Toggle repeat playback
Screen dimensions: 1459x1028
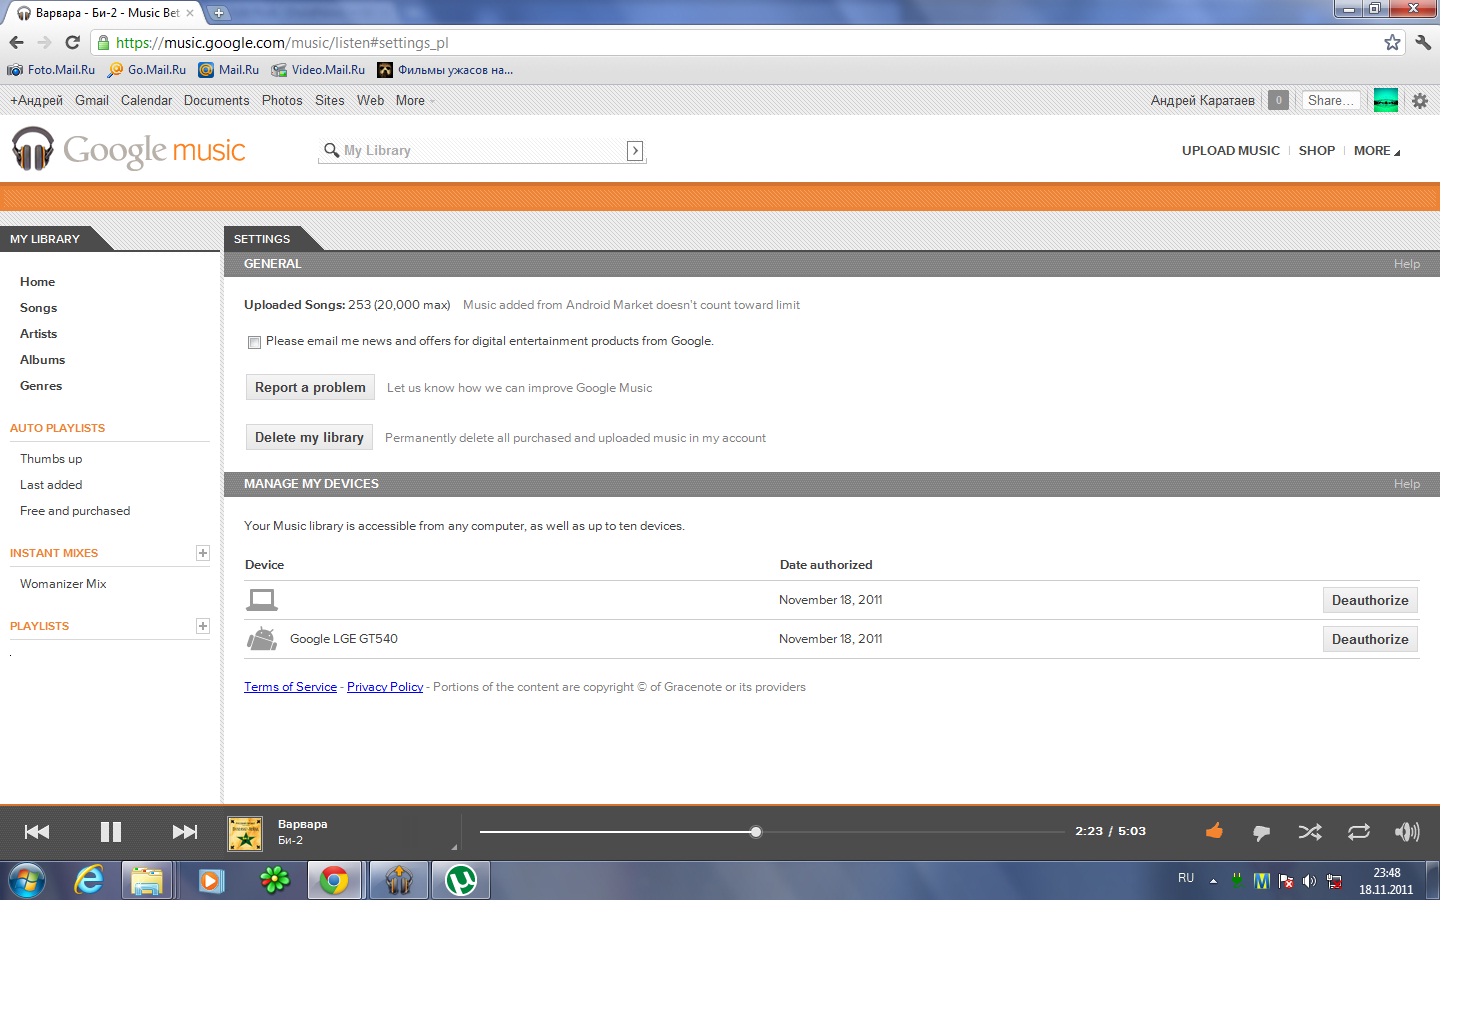coord(1358,832)
